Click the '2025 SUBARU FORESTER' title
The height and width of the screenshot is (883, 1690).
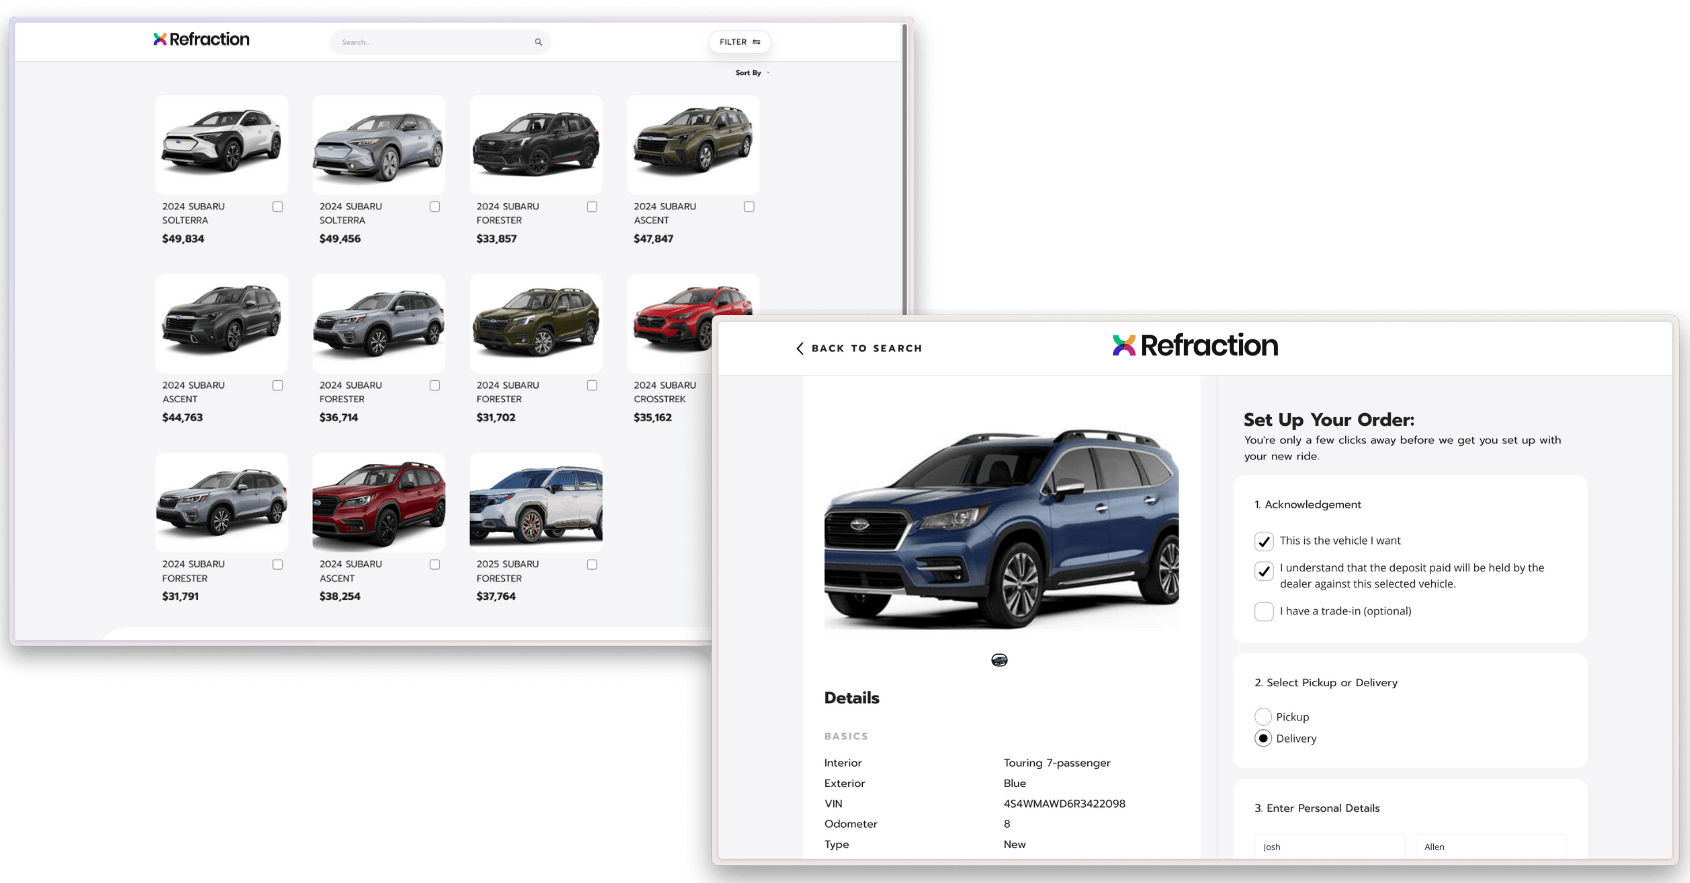(508, 571)
